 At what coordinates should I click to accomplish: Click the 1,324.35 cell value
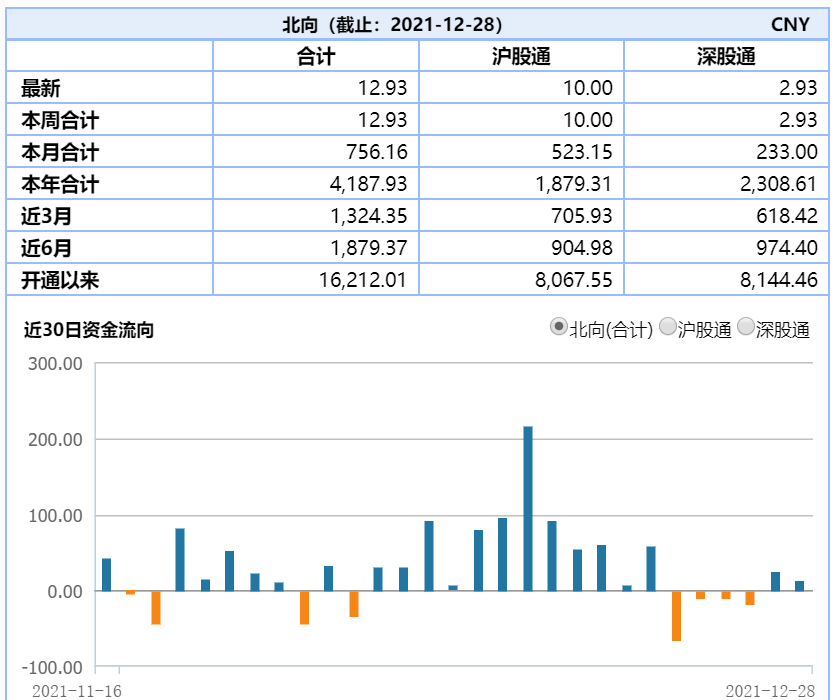369,216
